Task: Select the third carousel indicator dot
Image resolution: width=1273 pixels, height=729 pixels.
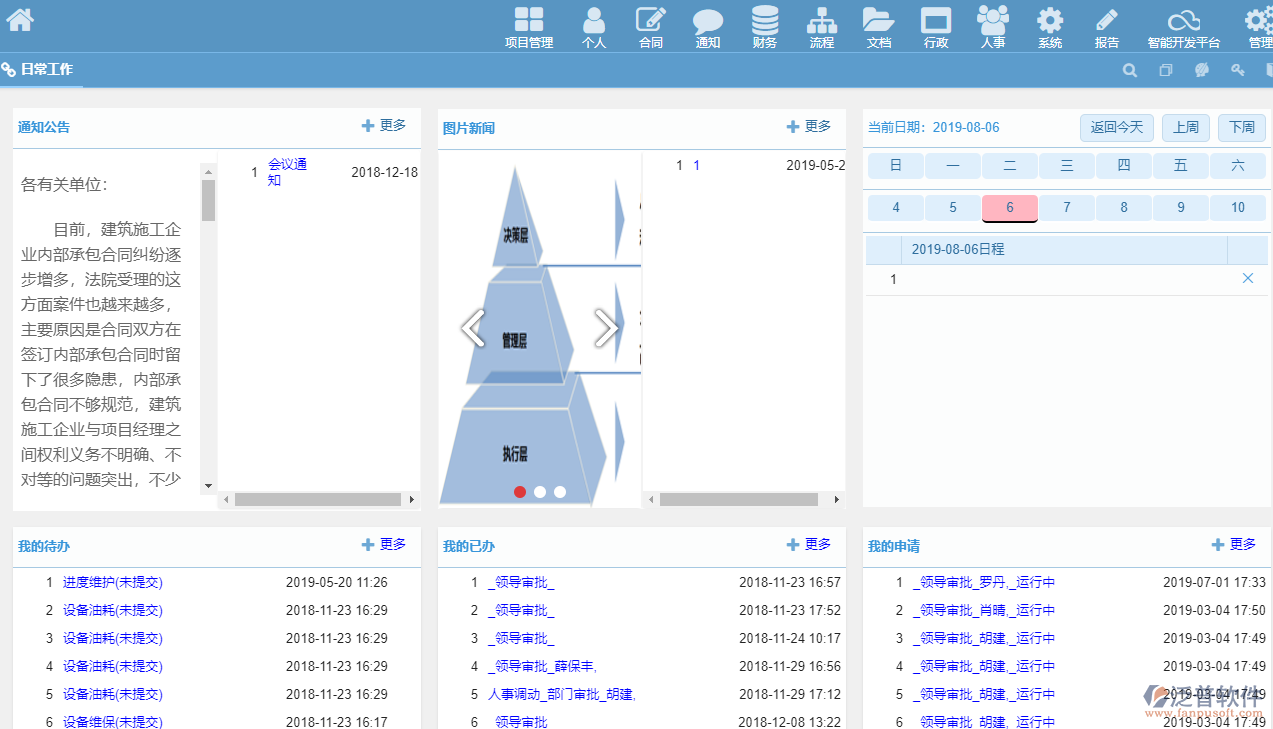Action: tap(560, 492)
